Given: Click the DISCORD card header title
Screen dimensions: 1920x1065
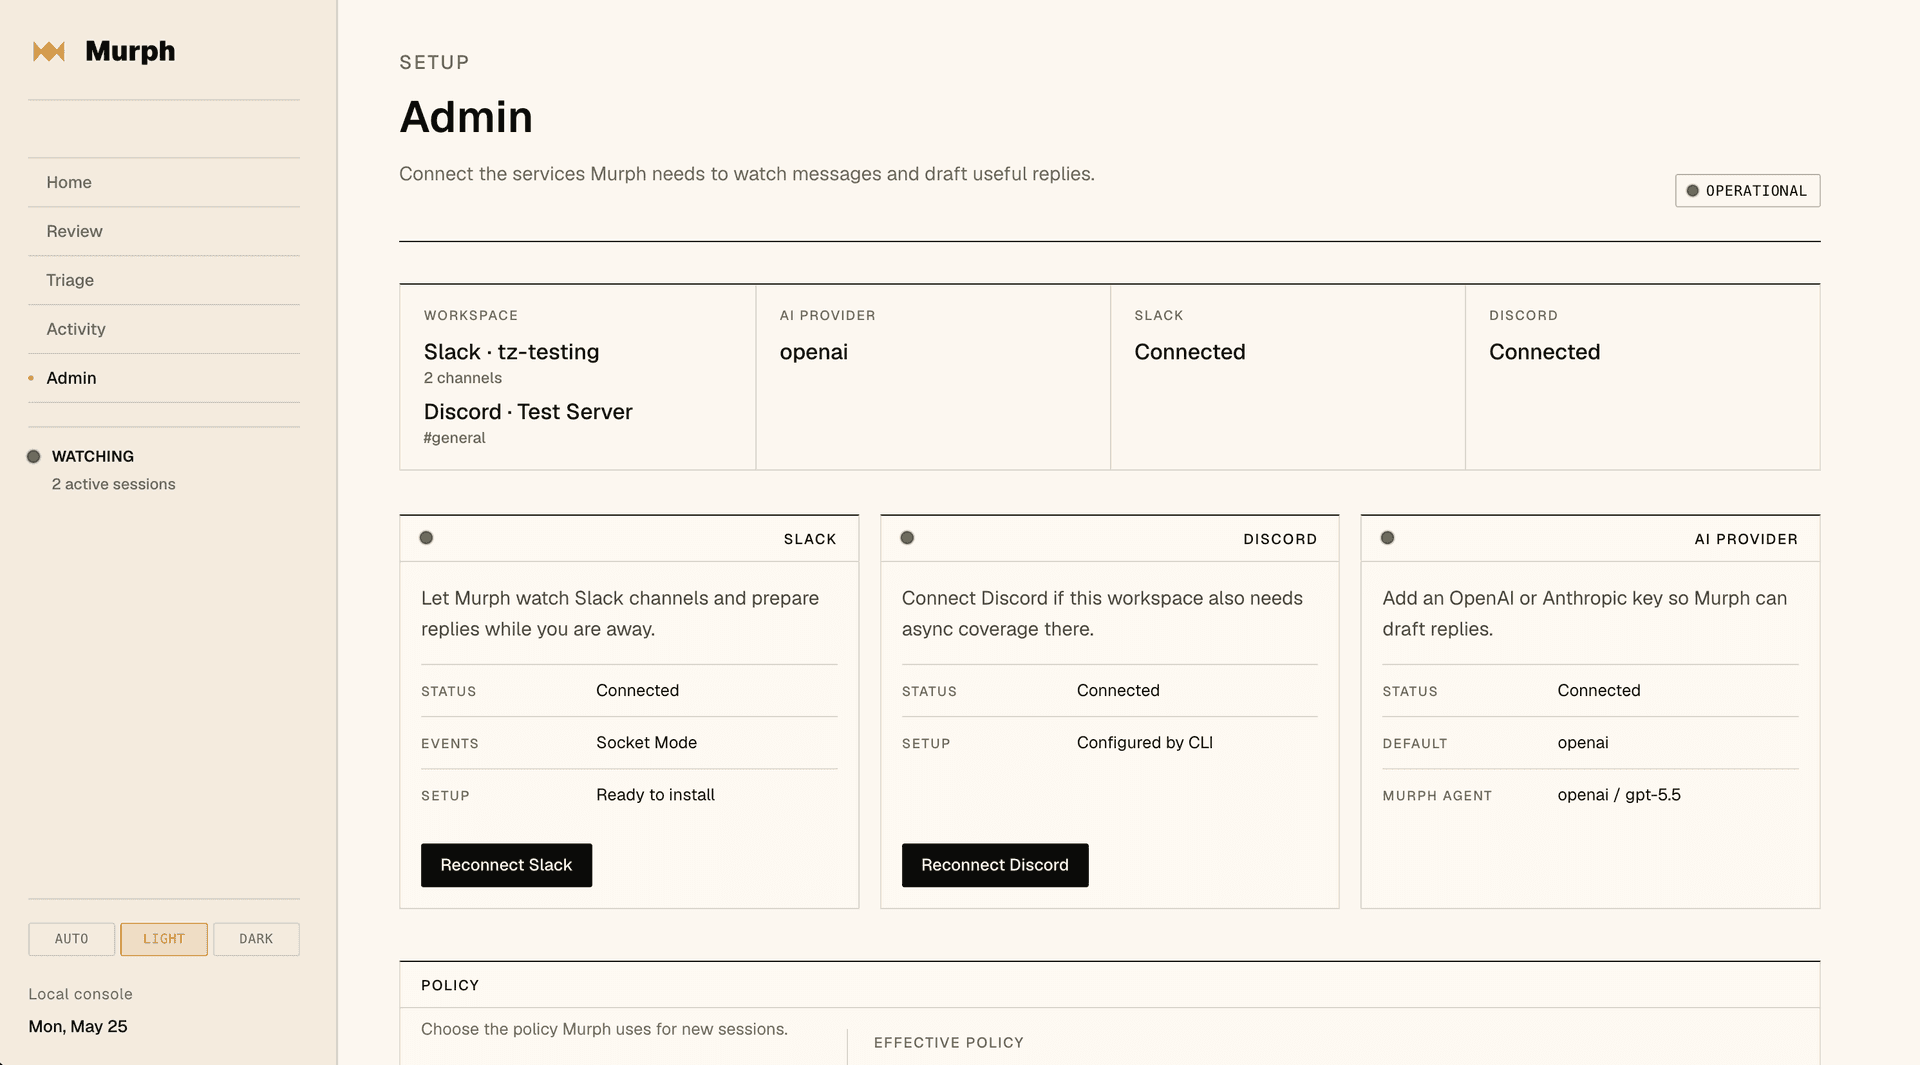Looking at the screenshot, I should (1279, 539).
